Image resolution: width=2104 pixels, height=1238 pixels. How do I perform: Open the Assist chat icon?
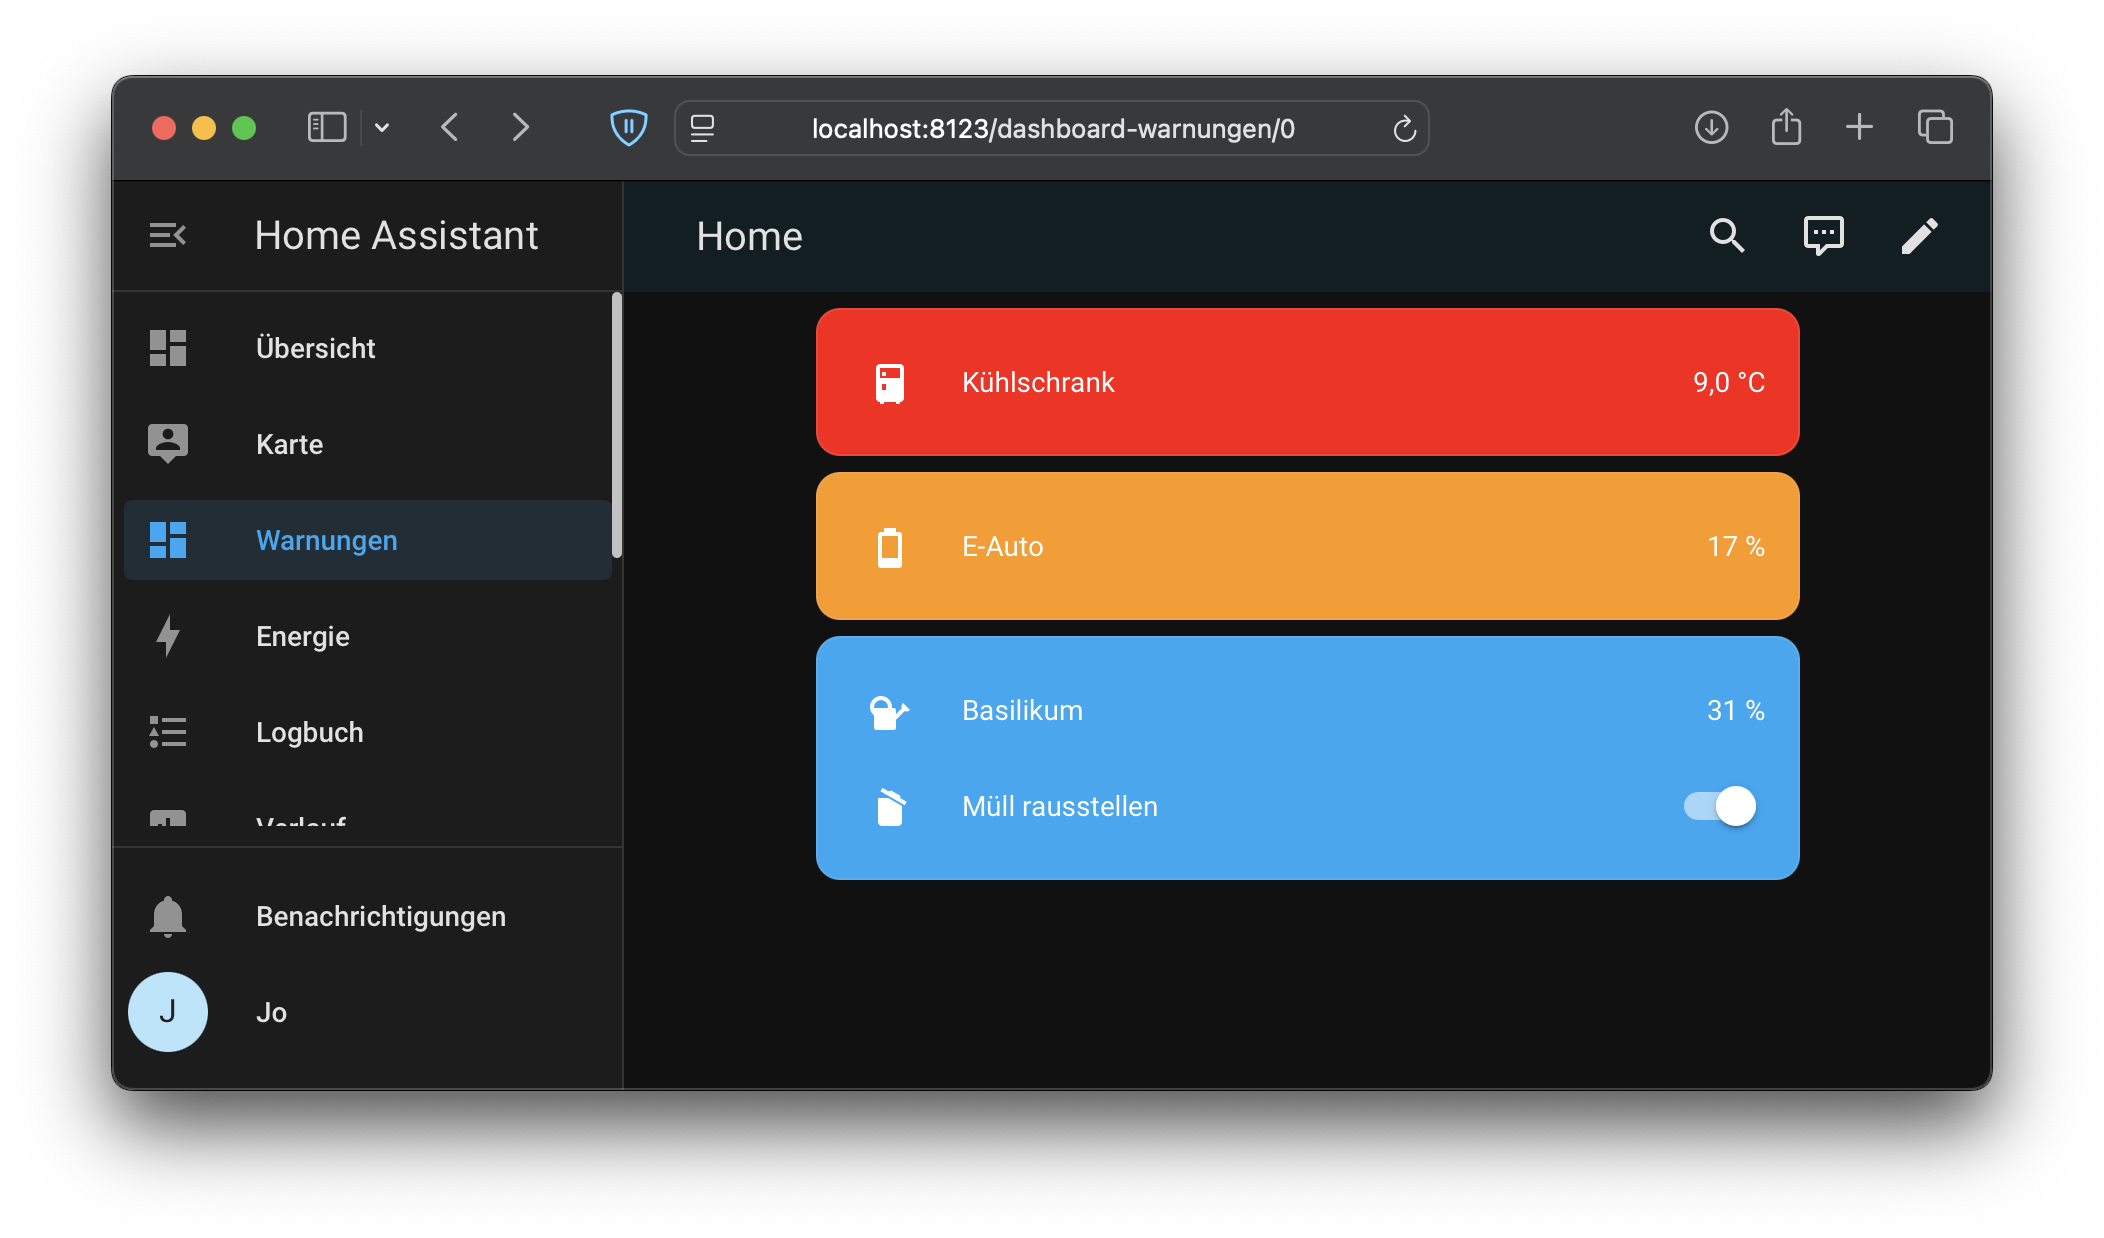(1823, 236)
